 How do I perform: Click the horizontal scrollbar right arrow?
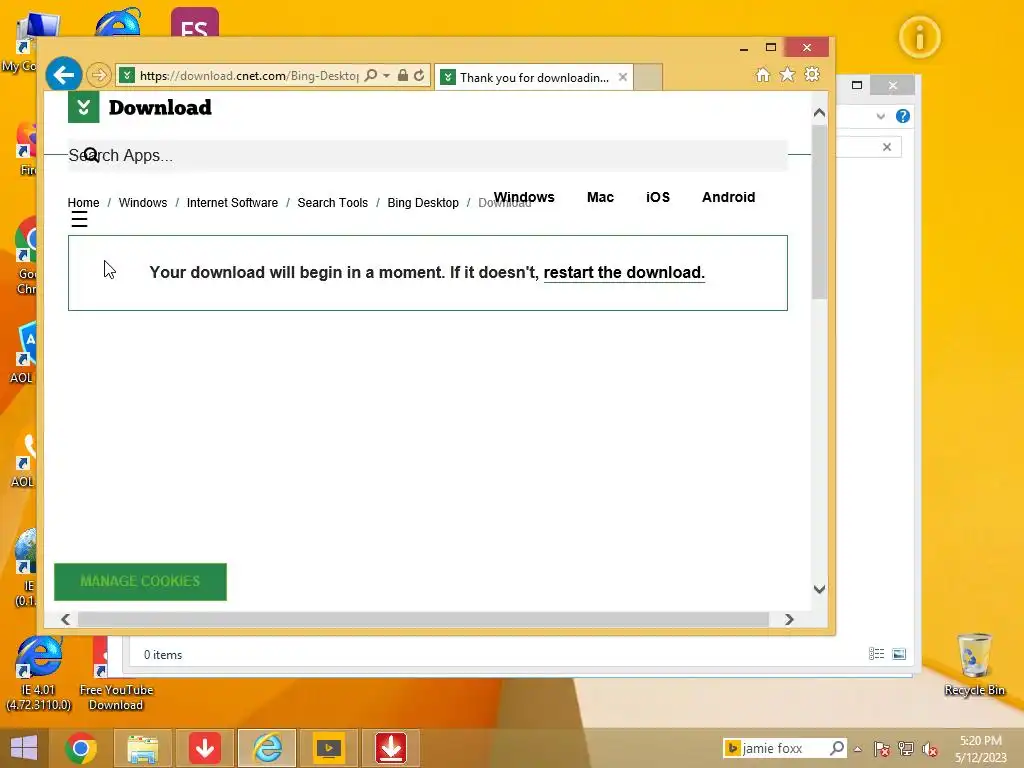pyautogui.click(x=789, y=619)
